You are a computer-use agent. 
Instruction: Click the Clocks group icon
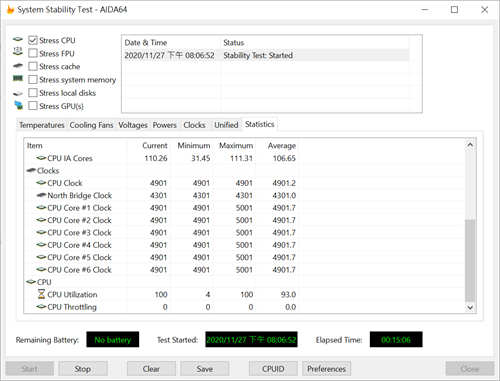(x=31, y=170)
